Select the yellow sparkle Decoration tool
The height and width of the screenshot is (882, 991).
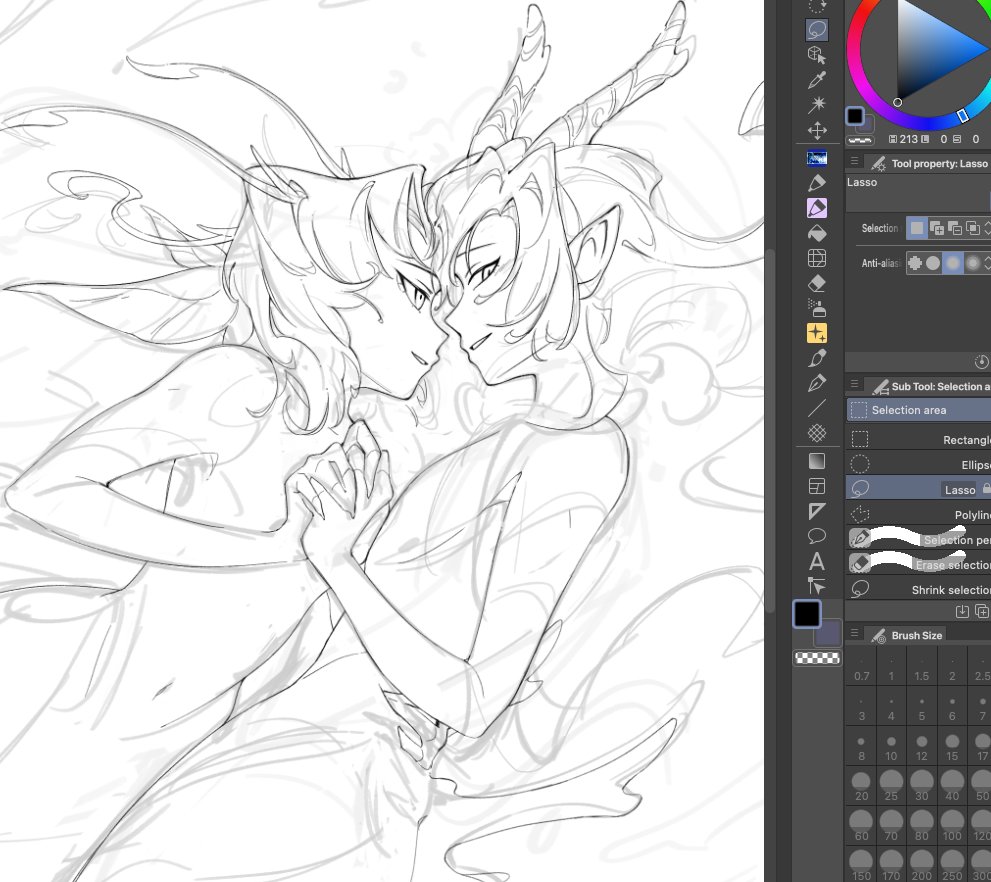[817, 332]
